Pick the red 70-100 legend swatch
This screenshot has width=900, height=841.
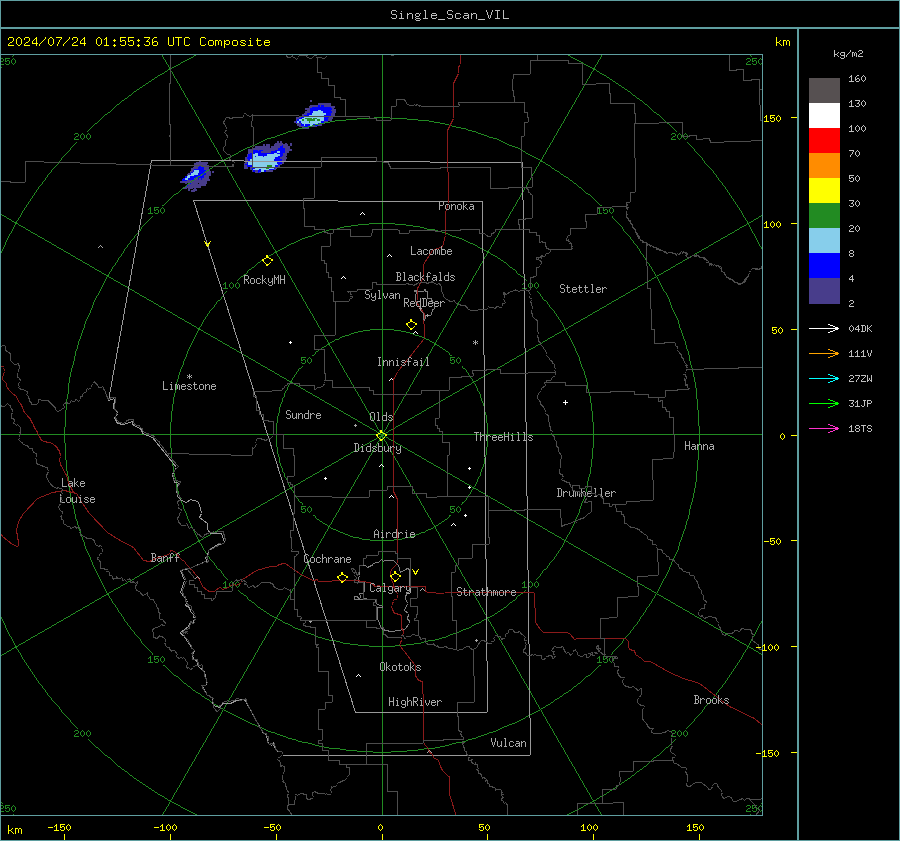(x=824, y=141)
